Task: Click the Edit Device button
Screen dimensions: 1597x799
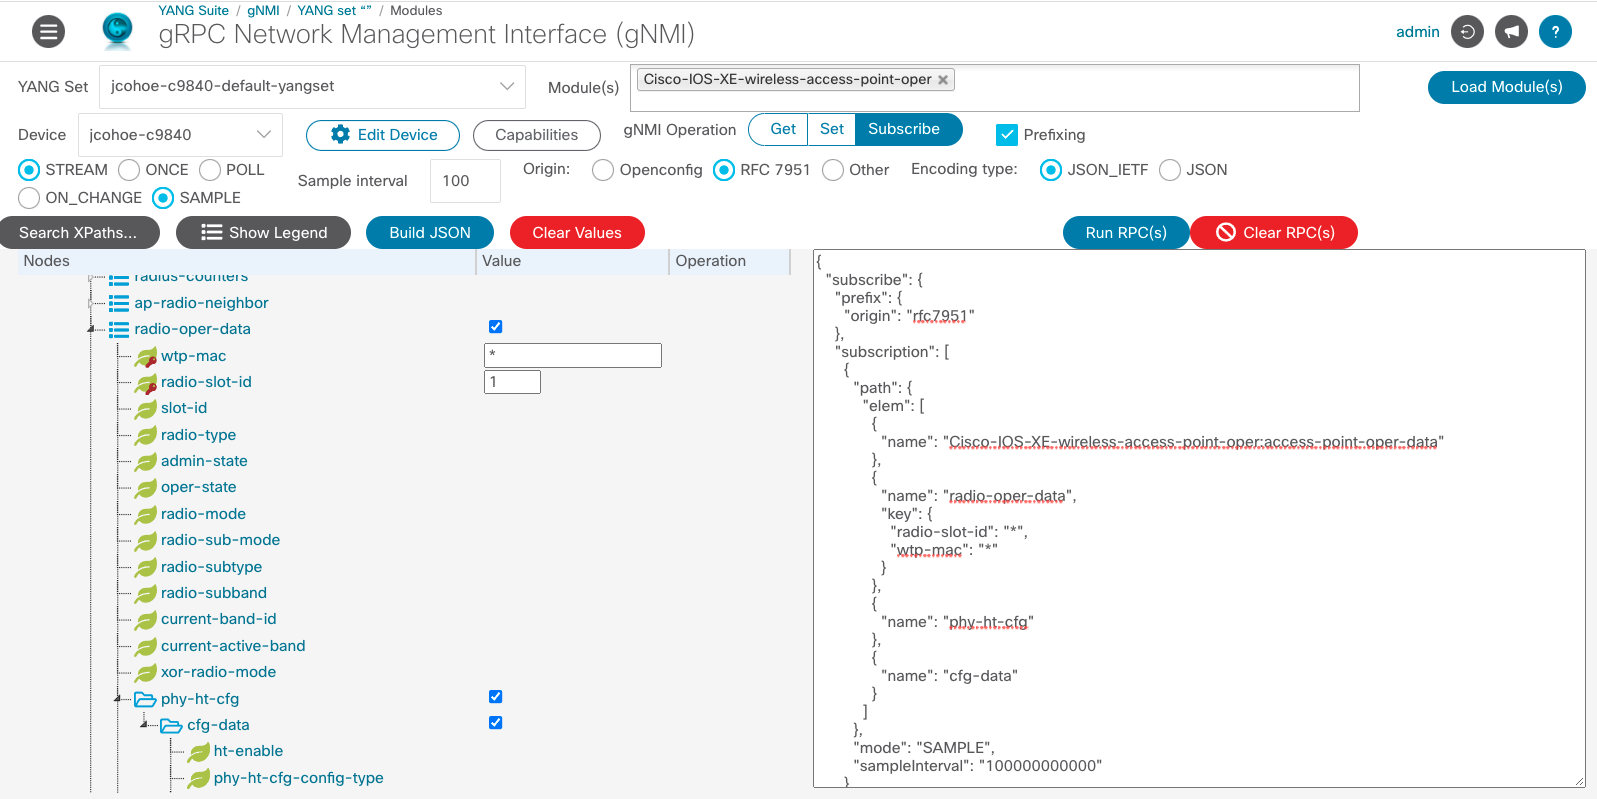Action: point(383,135)
